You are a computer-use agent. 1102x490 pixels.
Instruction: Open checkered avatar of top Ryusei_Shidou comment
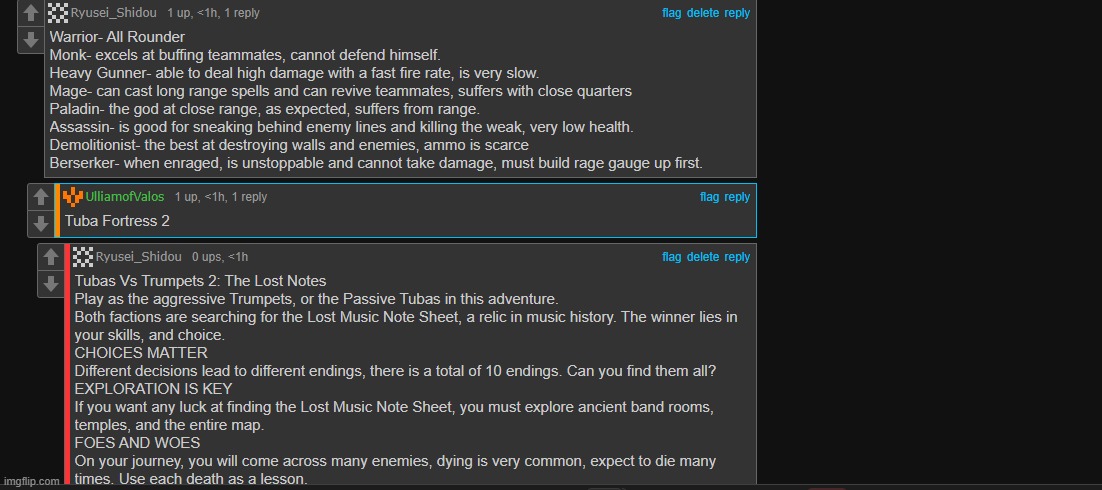[59, 13]
